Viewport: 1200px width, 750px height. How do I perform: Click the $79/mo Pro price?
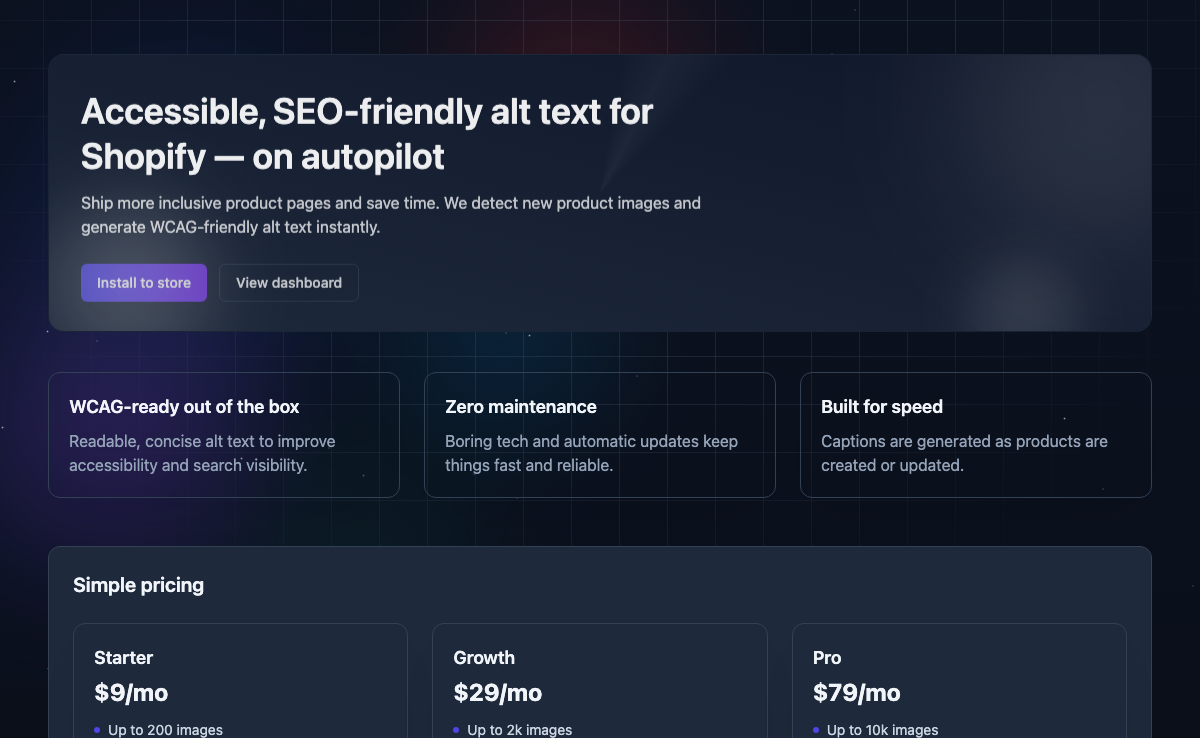[x=857, y=692]
